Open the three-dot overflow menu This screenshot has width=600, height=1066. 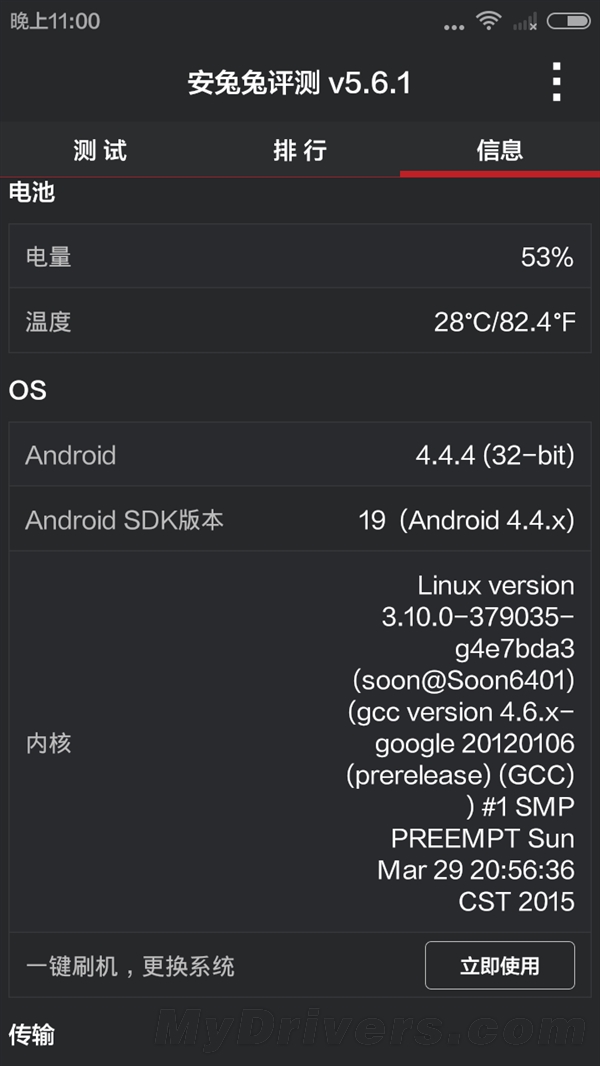tap(556, 83)
